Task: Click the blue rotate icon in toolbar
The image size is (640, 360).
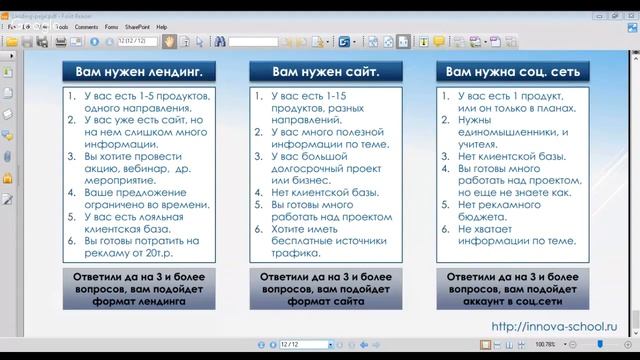Action: (x=344, y=42)
